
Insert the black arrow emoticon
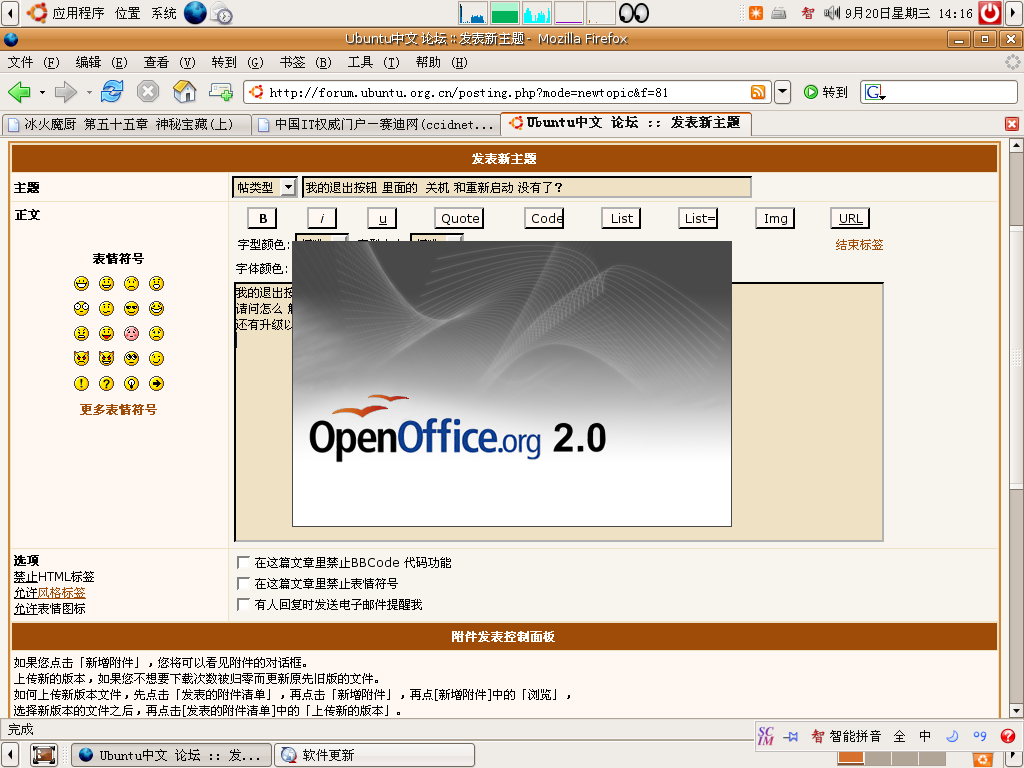[156, 383]
